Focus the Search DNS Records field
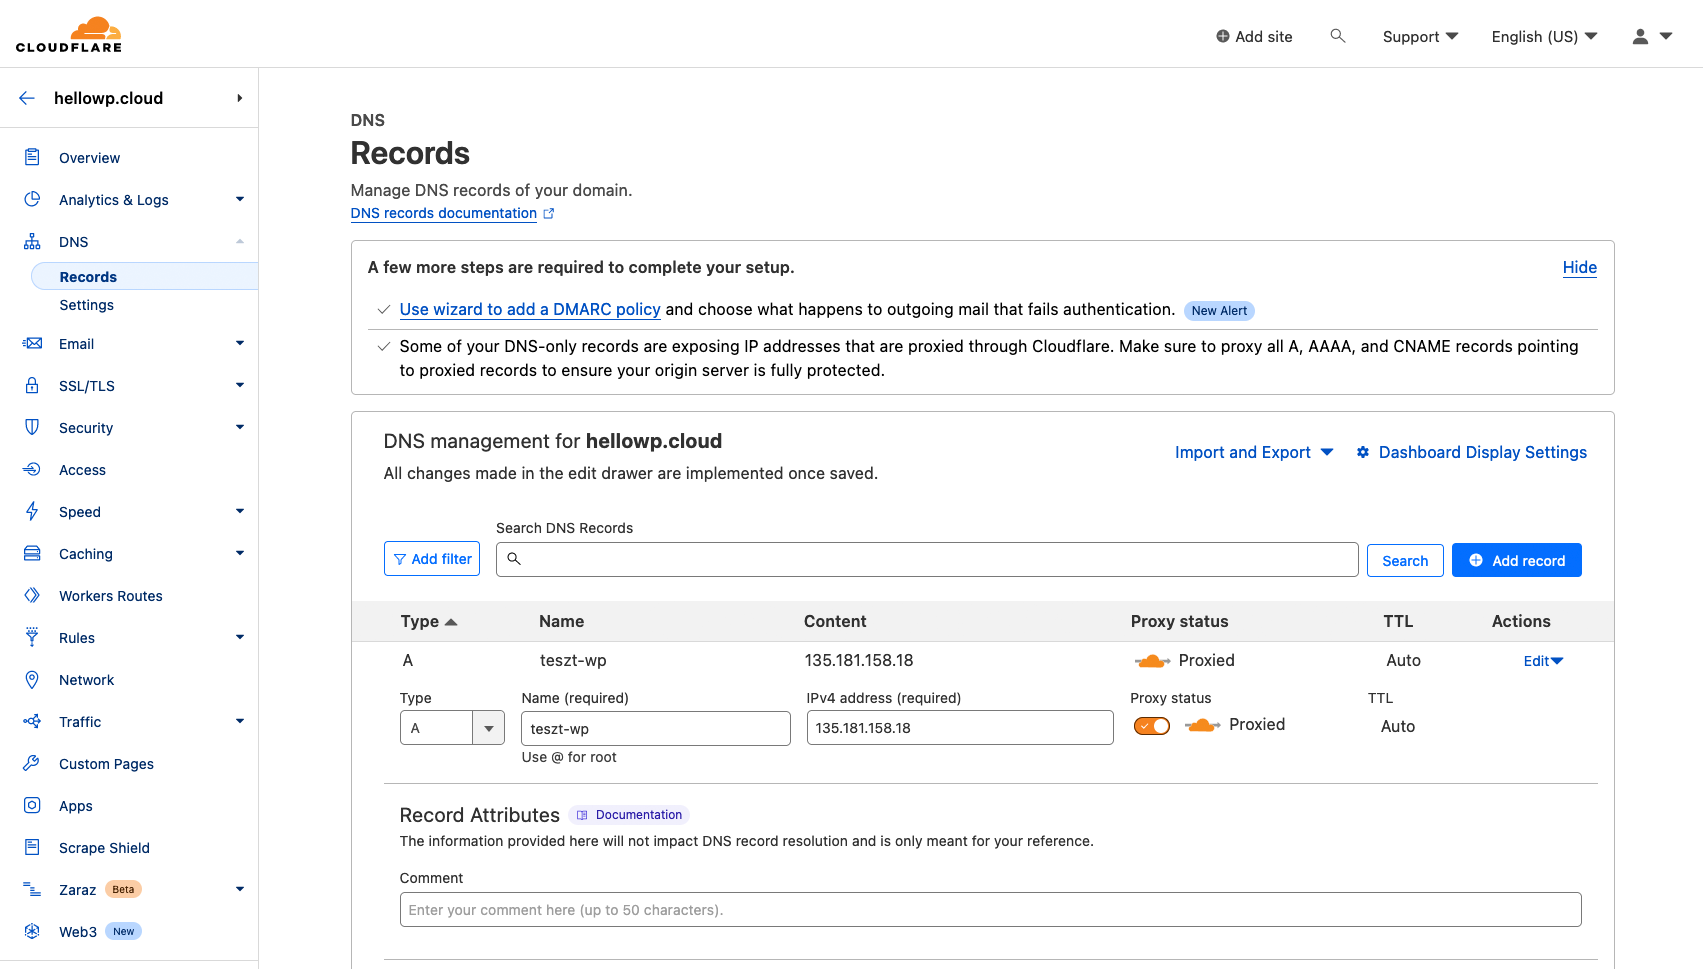Image resolution: width=1703 pixels, height=975 pixels. click(927, 559)
